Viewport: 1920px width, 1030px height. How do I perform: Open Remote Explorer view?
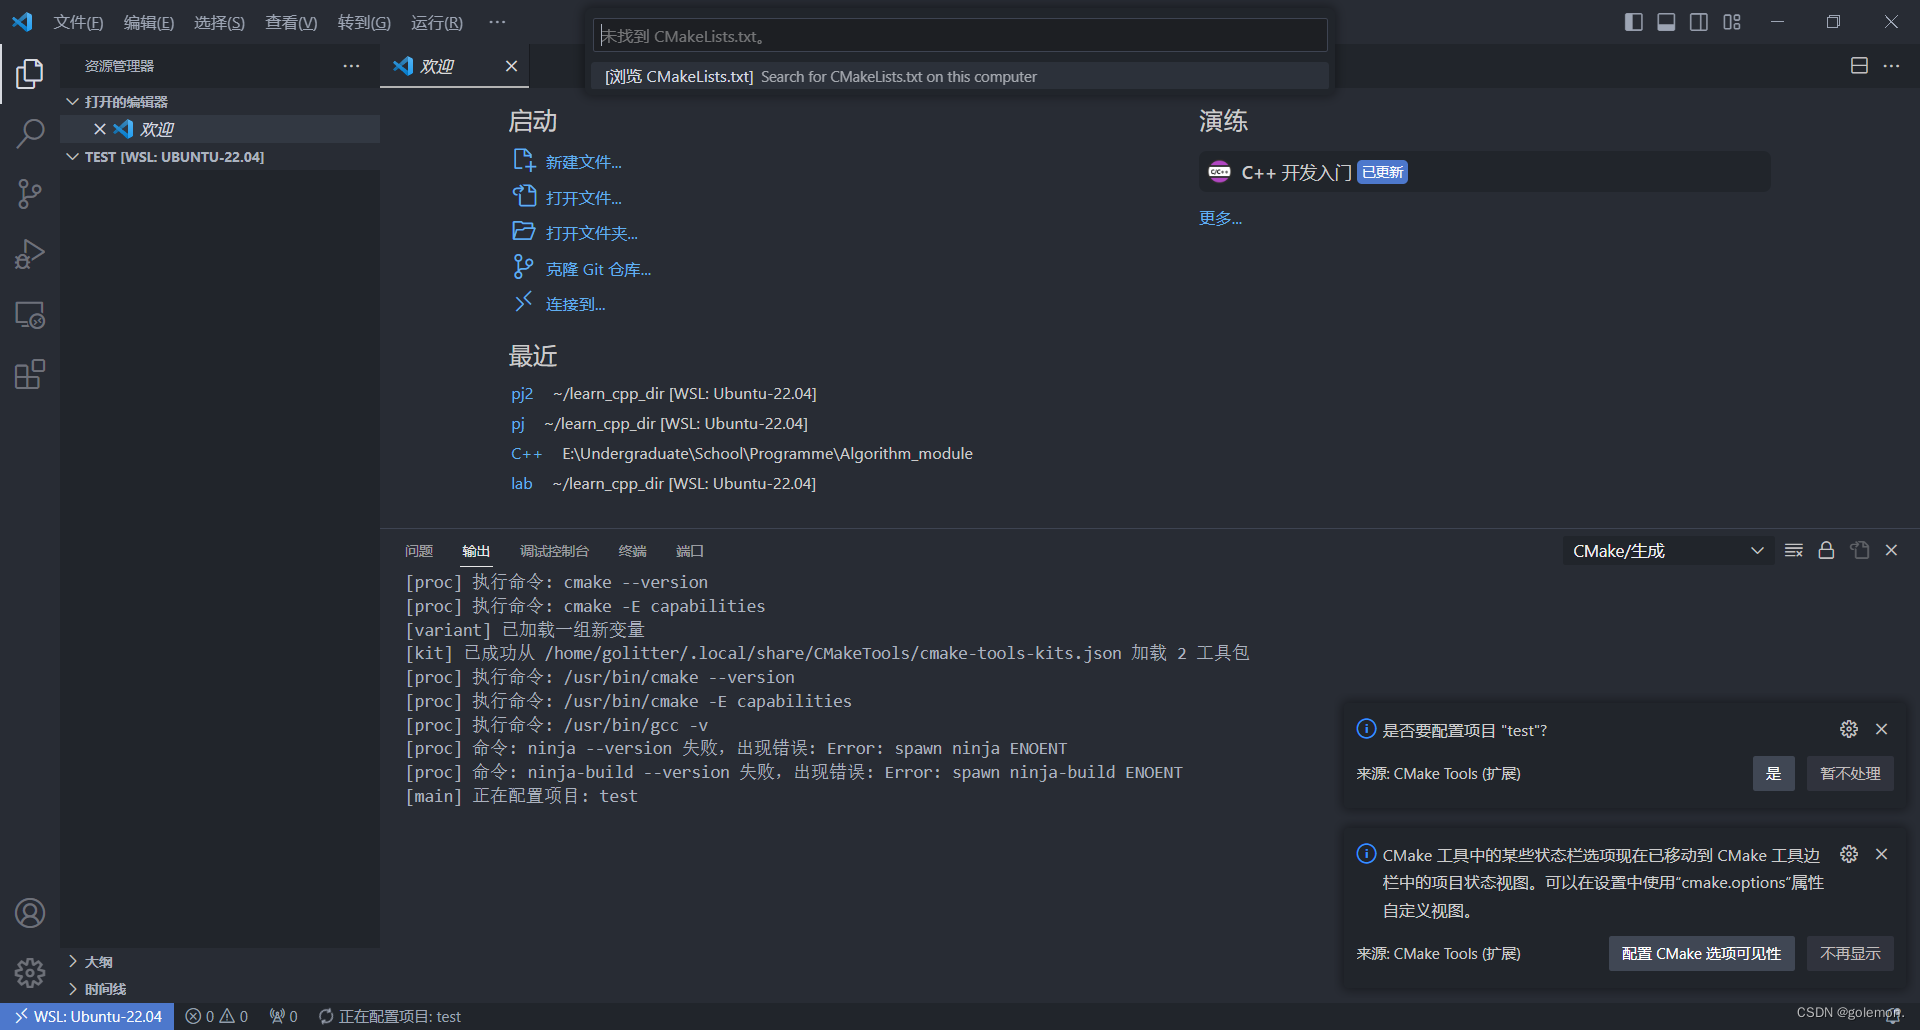point(30,315)
